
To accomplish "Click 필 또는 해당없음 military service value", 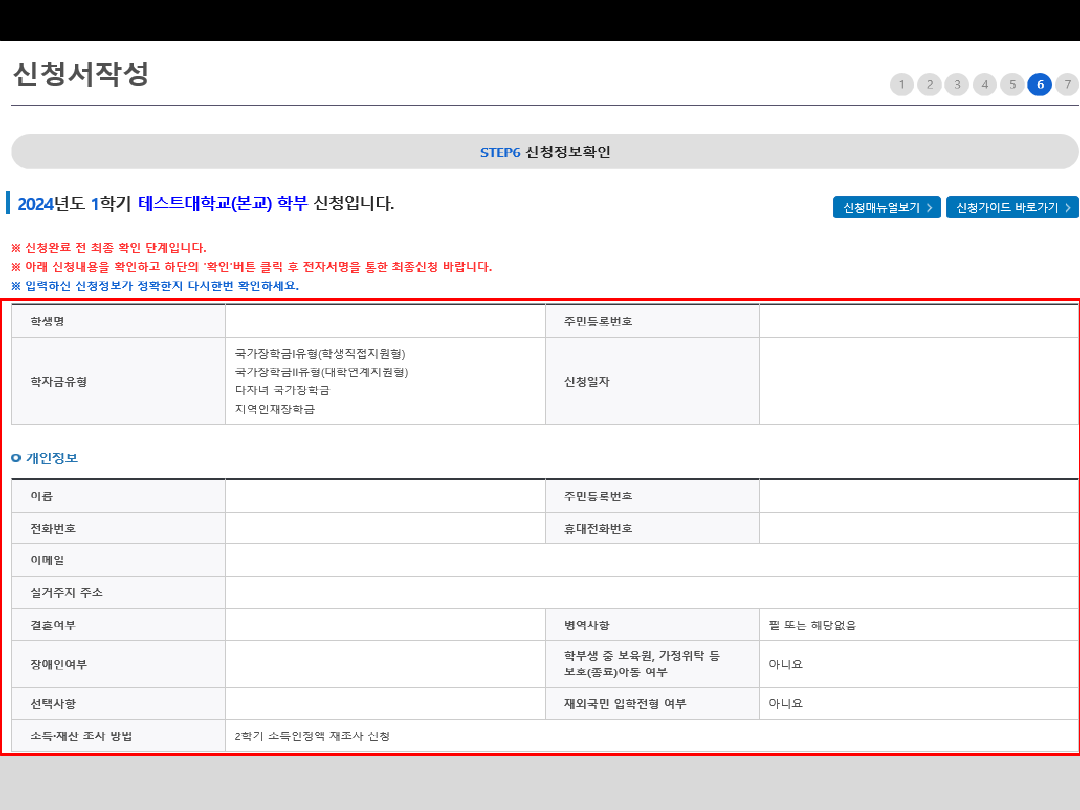I will click(812, 625).
